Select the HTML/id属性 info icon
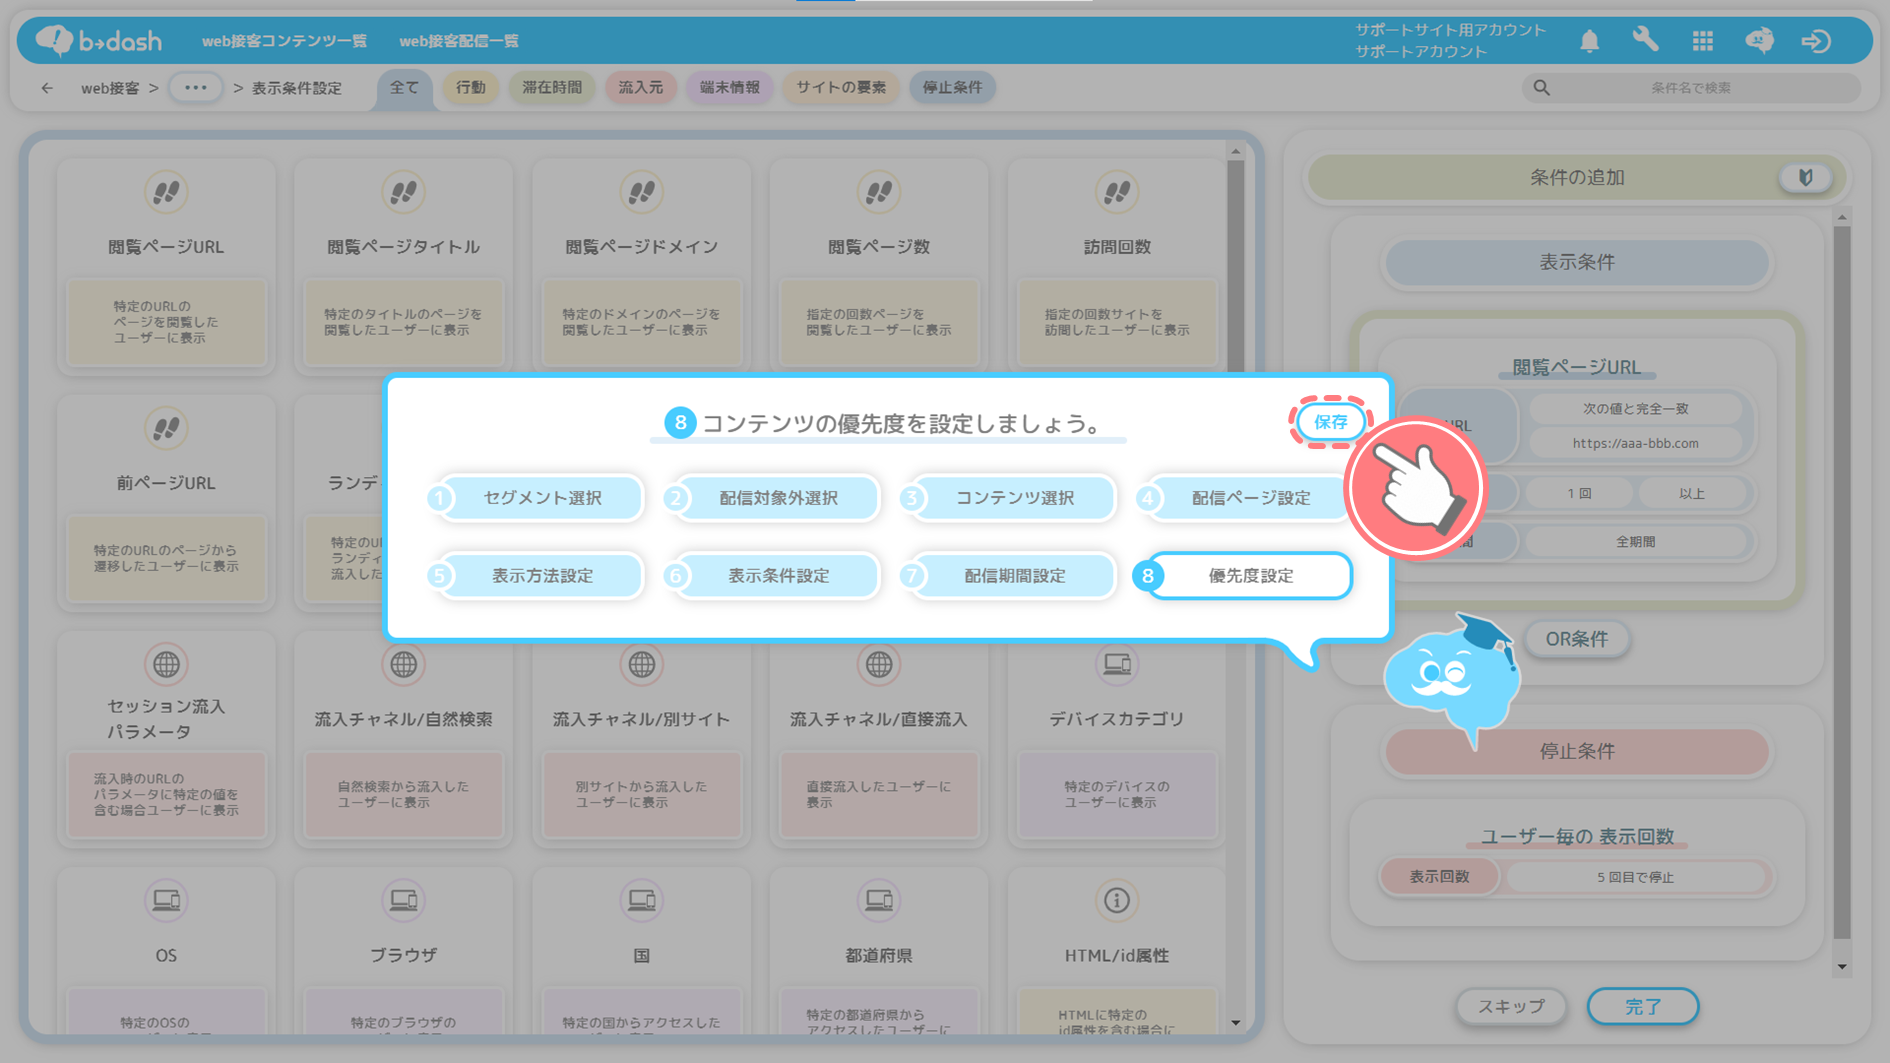The image size is (1890, 1063). click(1117, 900)
